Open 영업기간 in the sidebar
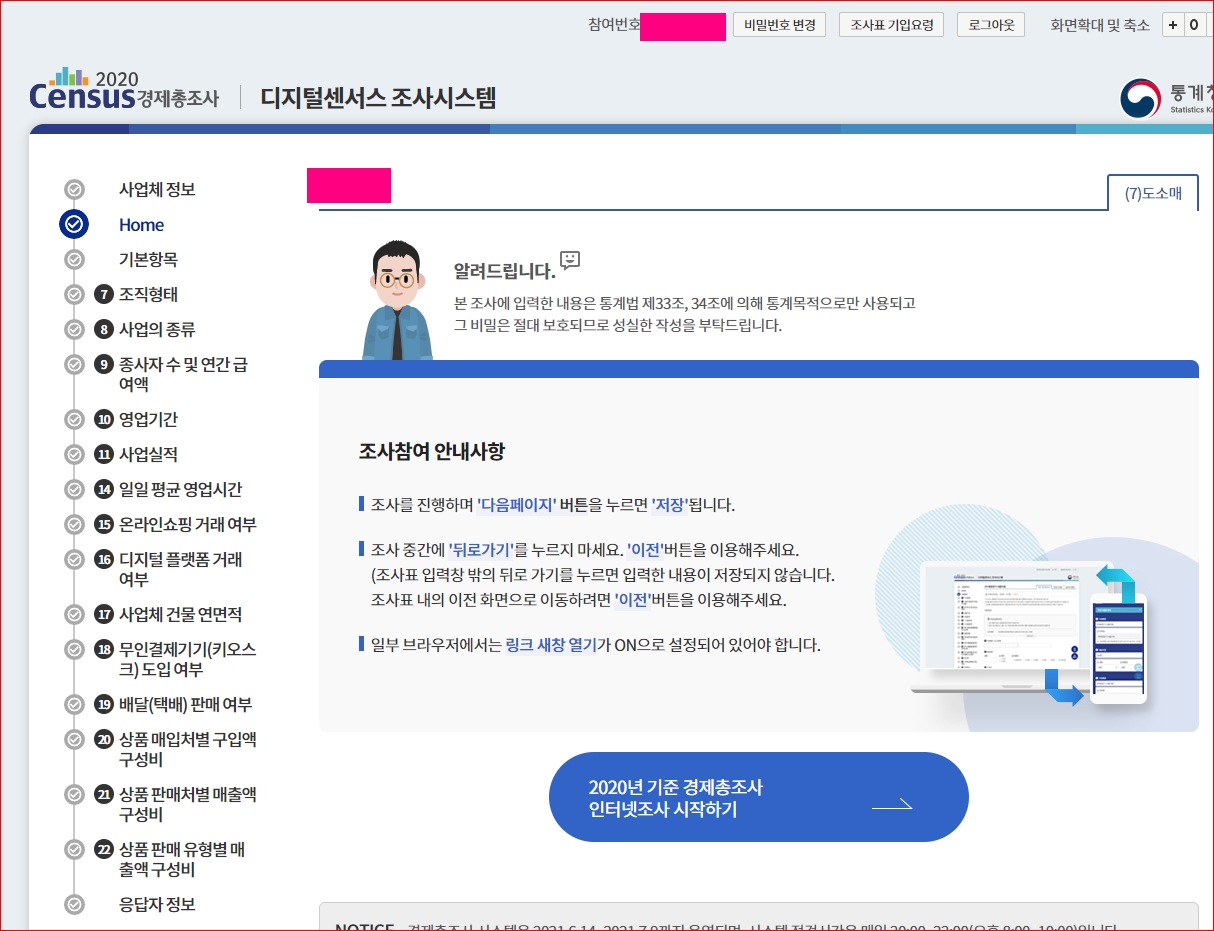Screen dimensions: 1214x931 point(148,420)
